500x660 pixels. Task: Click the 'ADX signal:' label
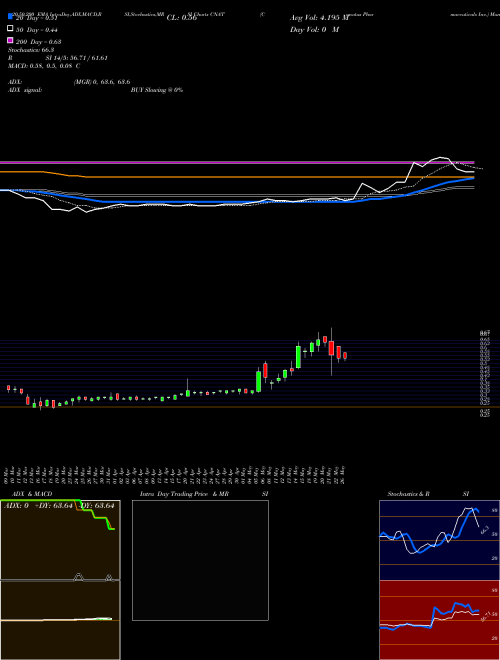pos(25,90)
